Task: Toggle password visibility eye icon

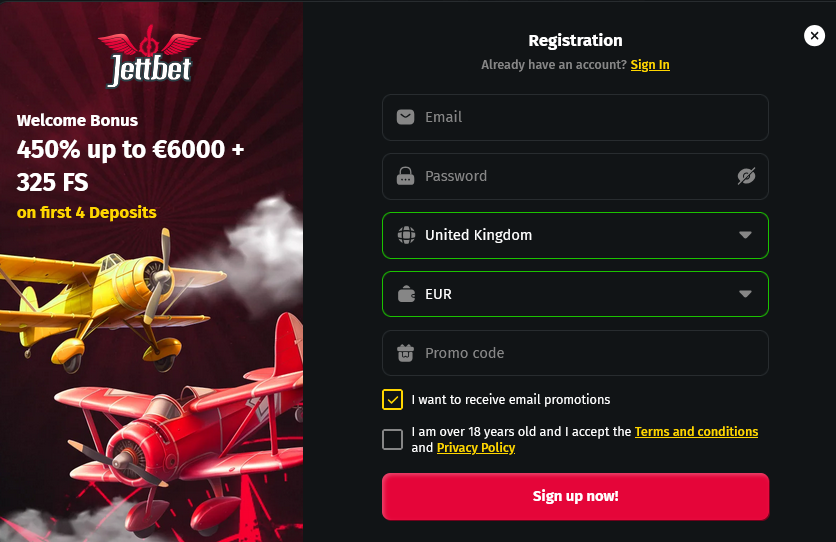Action: click(746, 177)
